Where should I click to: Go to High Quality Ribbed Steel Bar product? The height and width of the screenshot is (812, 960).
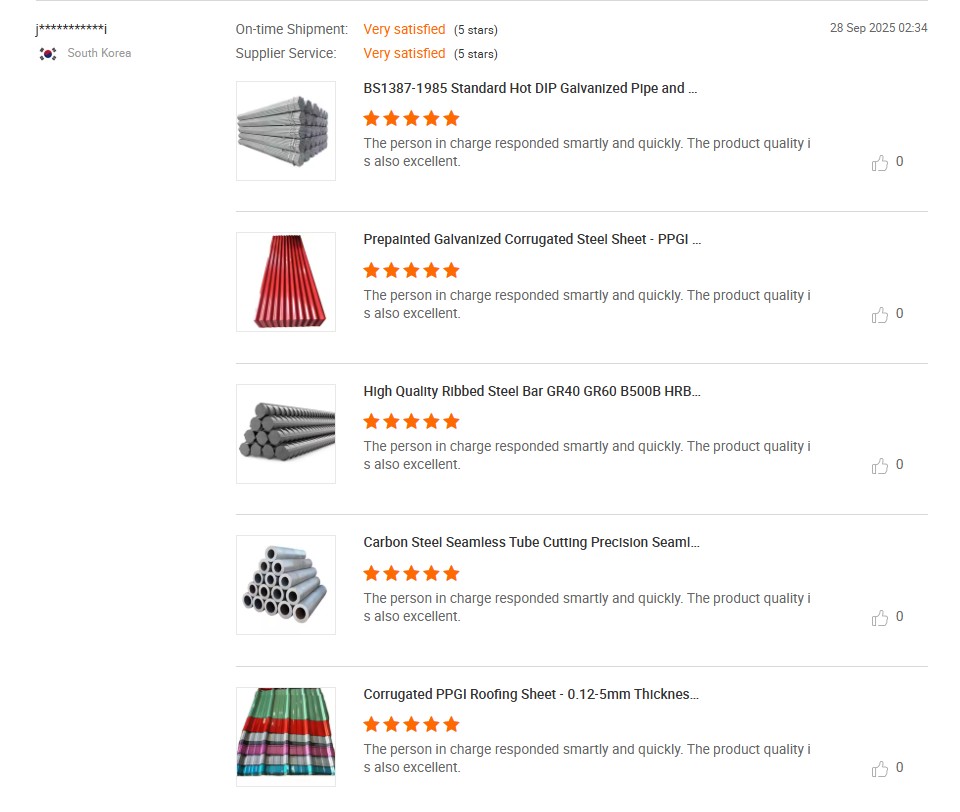click(532, 391)
